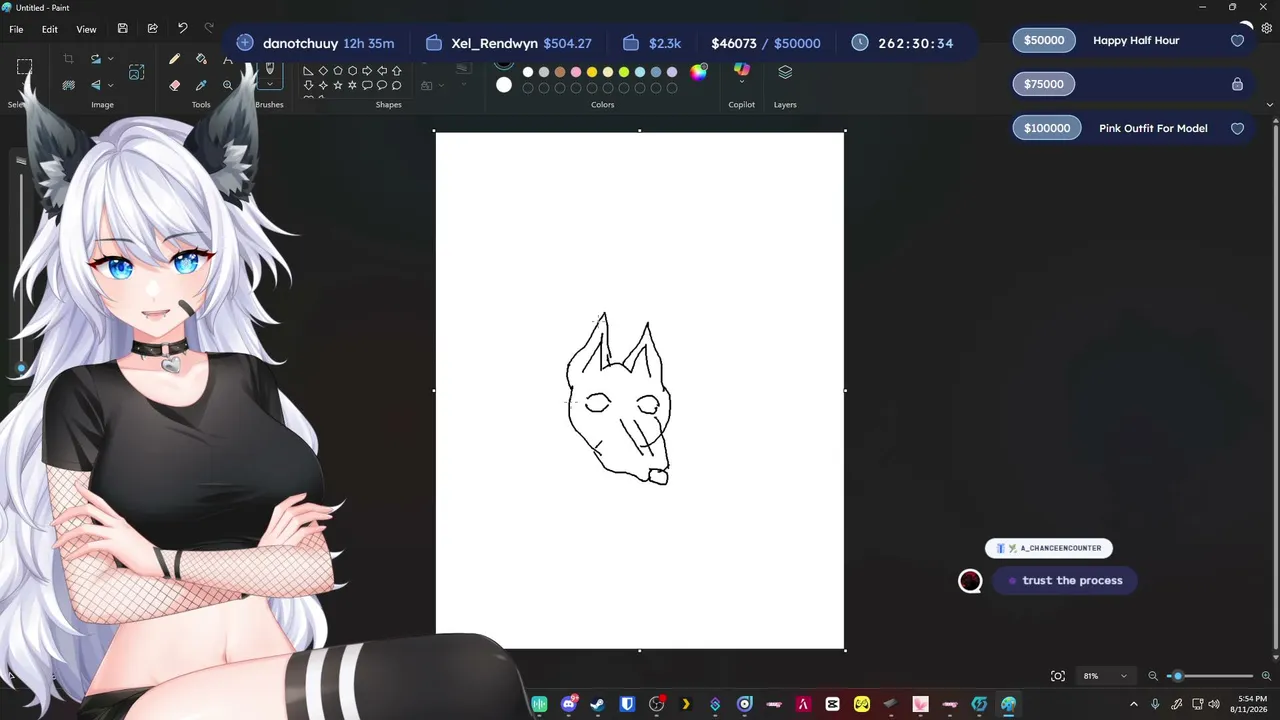1280x720 pixels.
Task: Click the Save icon in the title bar
Action: 122,29
